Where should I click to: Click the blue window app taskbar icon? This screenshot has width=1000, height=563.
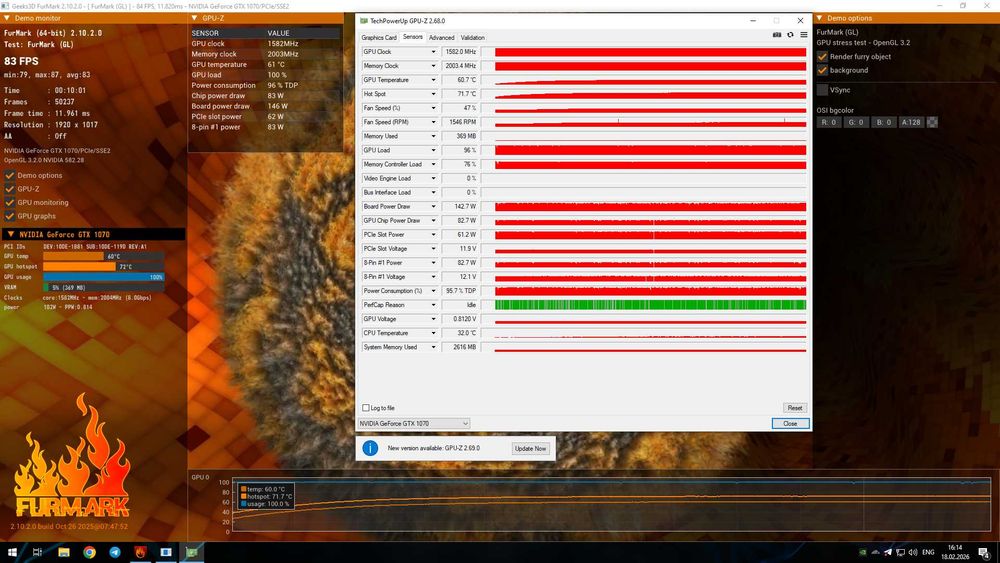[166, 552]
